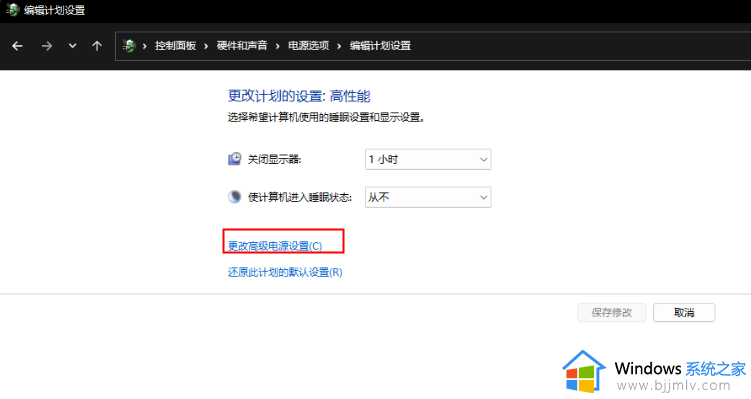Open the recent locations chevron

point(72,46)
